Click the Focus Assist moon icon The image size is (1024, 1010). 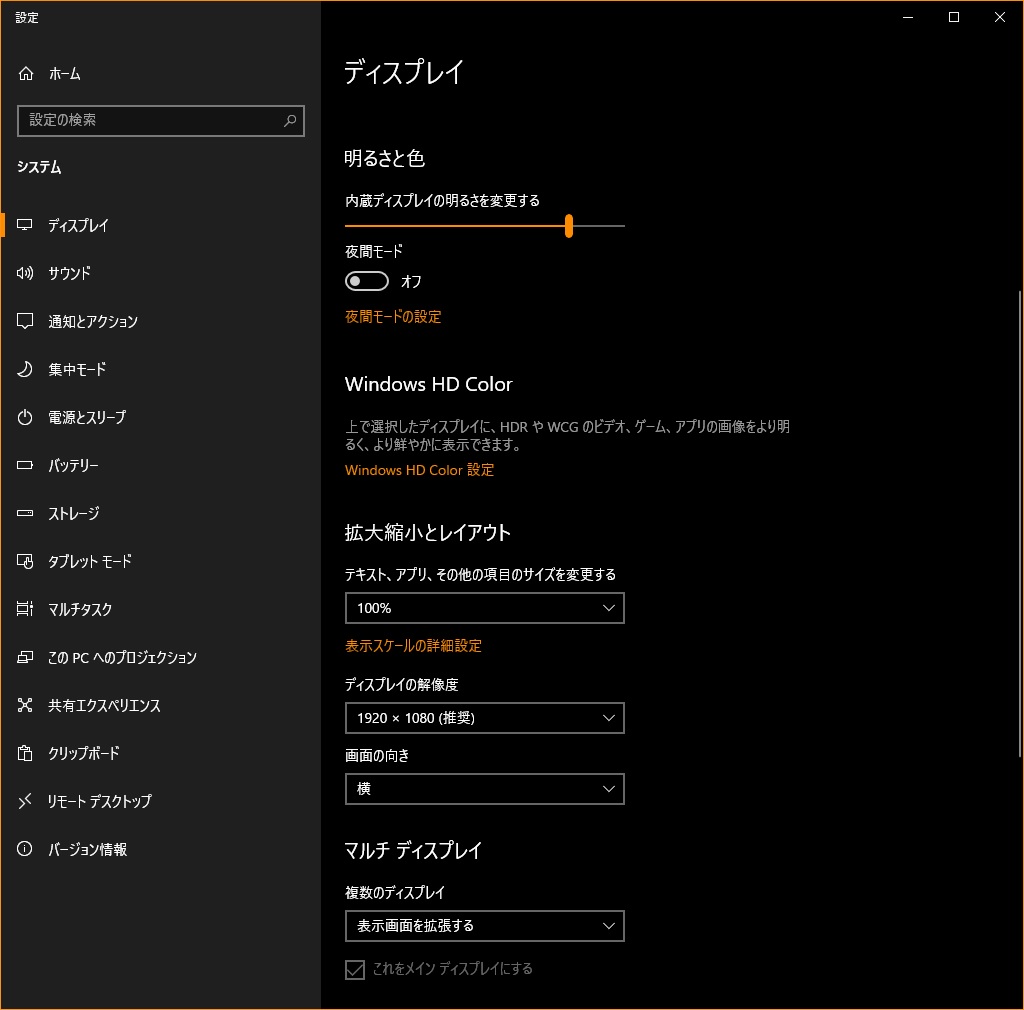(26, 369)
